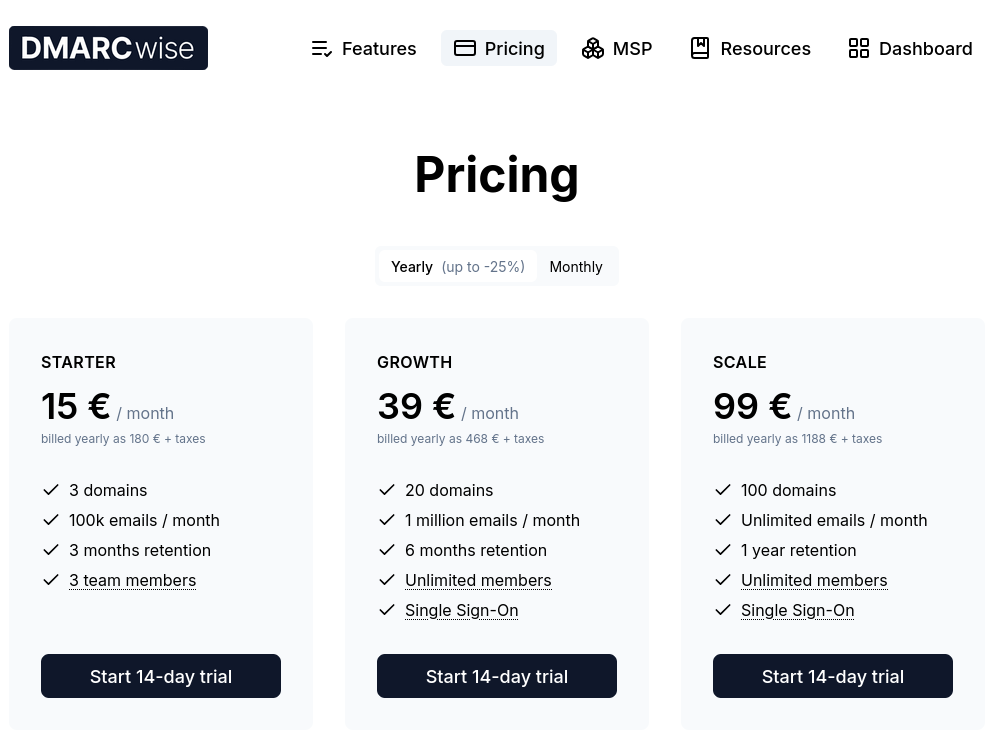Click '3 team members' dotted link
1007x736 pixels.
coord(132,581)
